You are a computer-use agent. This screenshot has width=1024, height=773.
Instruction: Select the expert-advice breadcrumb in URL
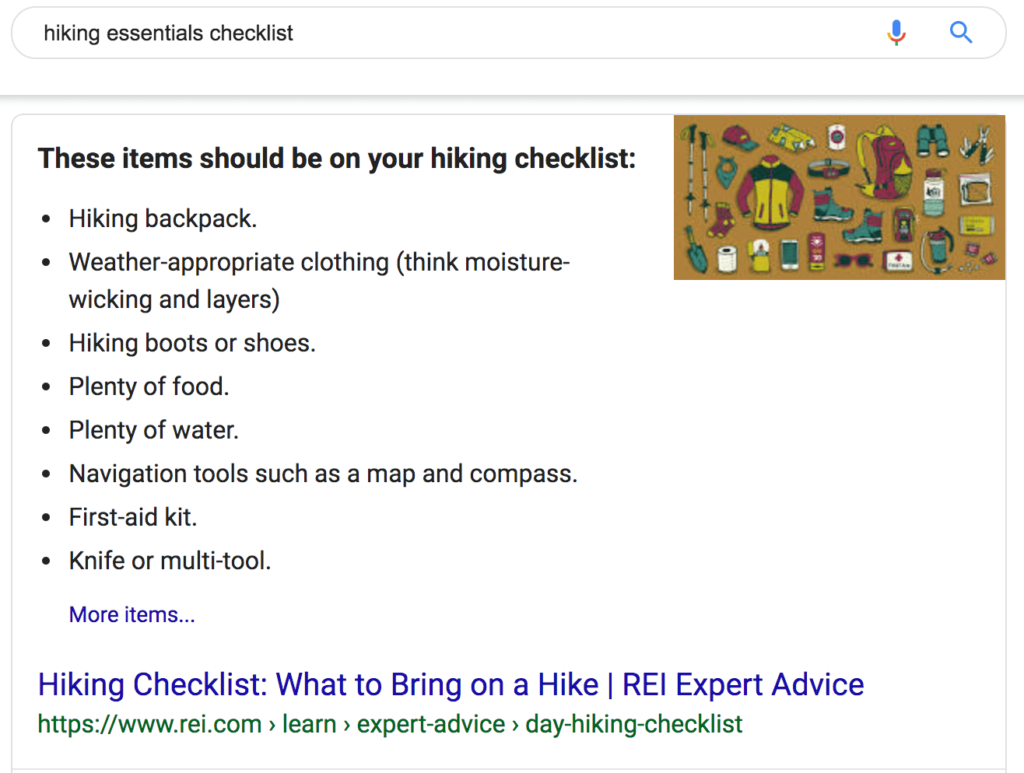(431, 724)
